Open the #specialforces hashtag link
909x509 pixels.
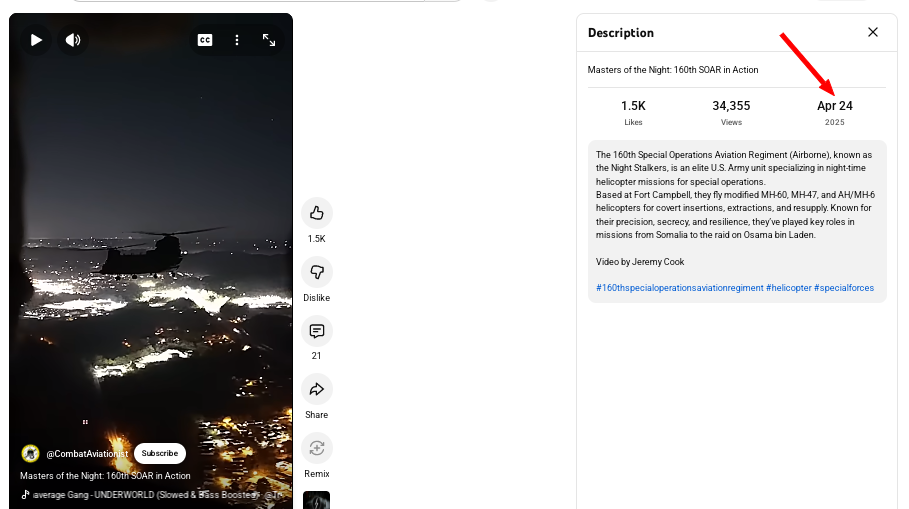coord(844,288)
